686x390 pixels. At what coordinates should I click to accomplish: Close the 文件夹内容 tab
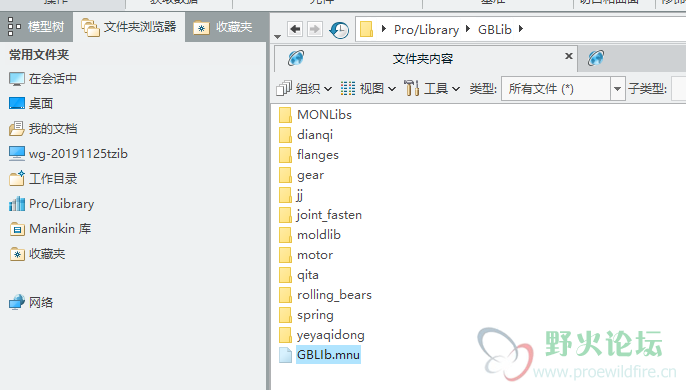pos(569,56)
